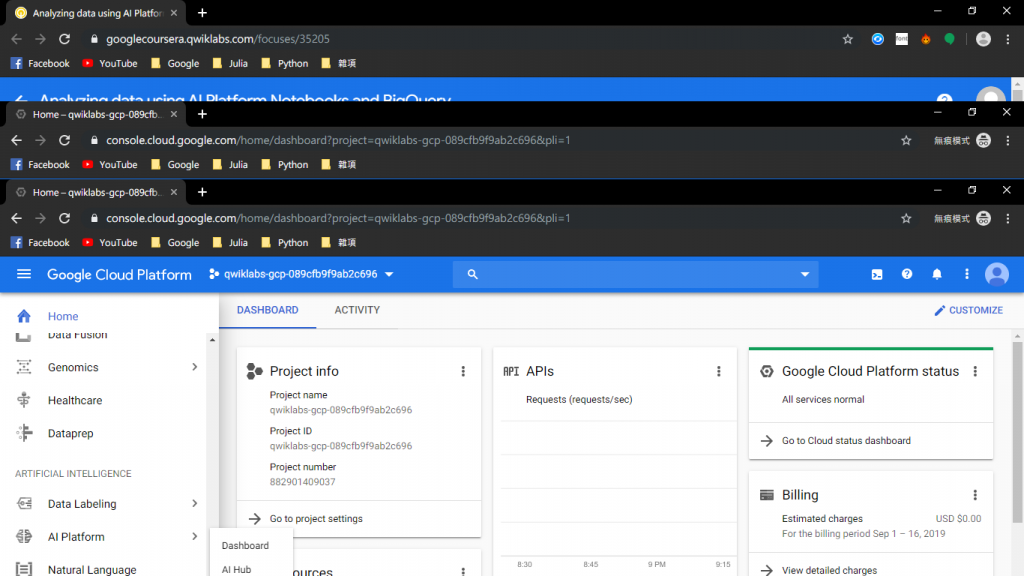Click the pencil icon next to Customize
Viewport: 1024px width, 576px height.
tap(939, 310)
